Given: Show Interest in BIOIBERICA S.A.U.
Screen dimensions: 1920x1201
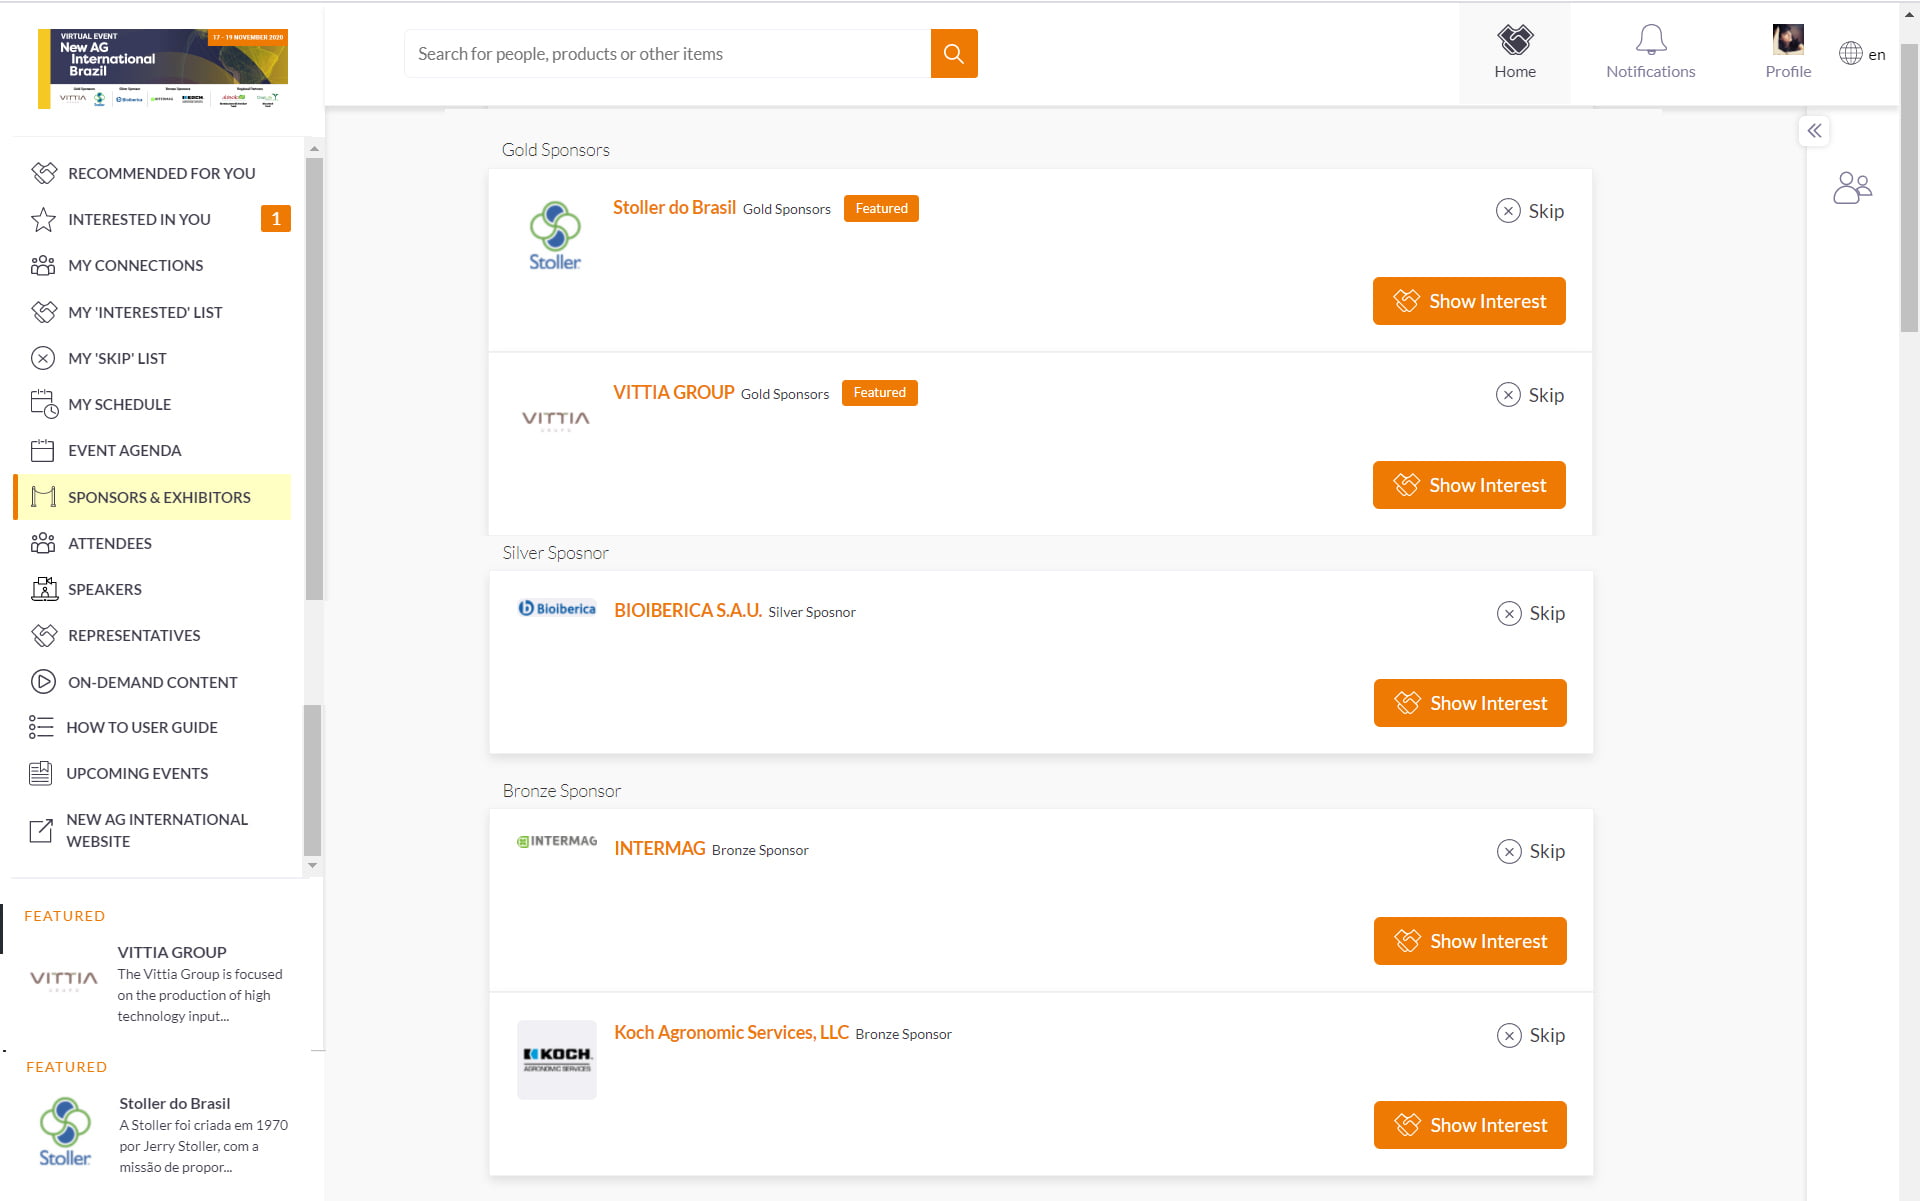Looking at the screenshot, I should (1470, 703).
